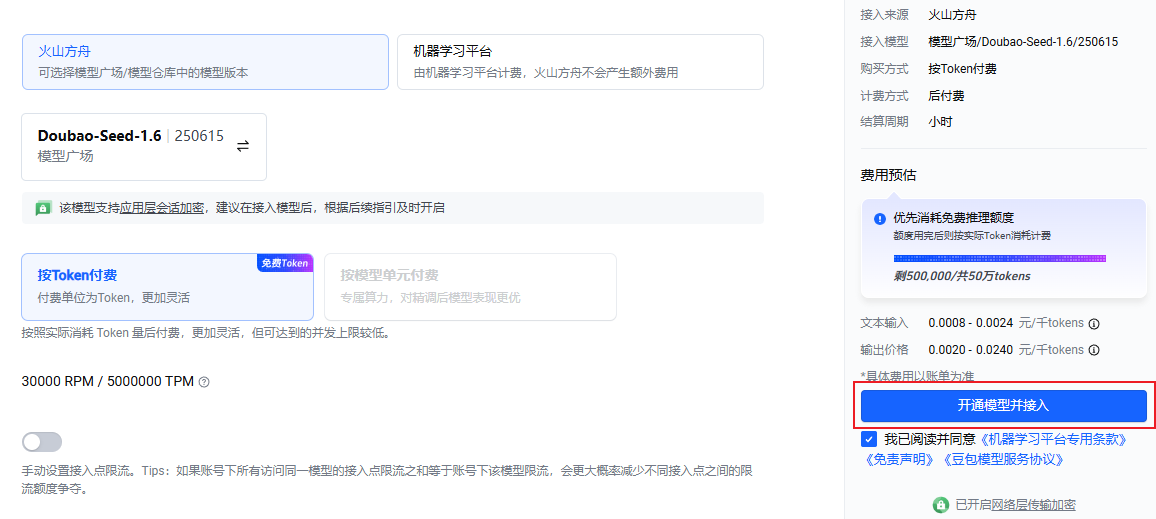Open 应用层会话加密 link
1156x519 pixels.
(162, 208)
